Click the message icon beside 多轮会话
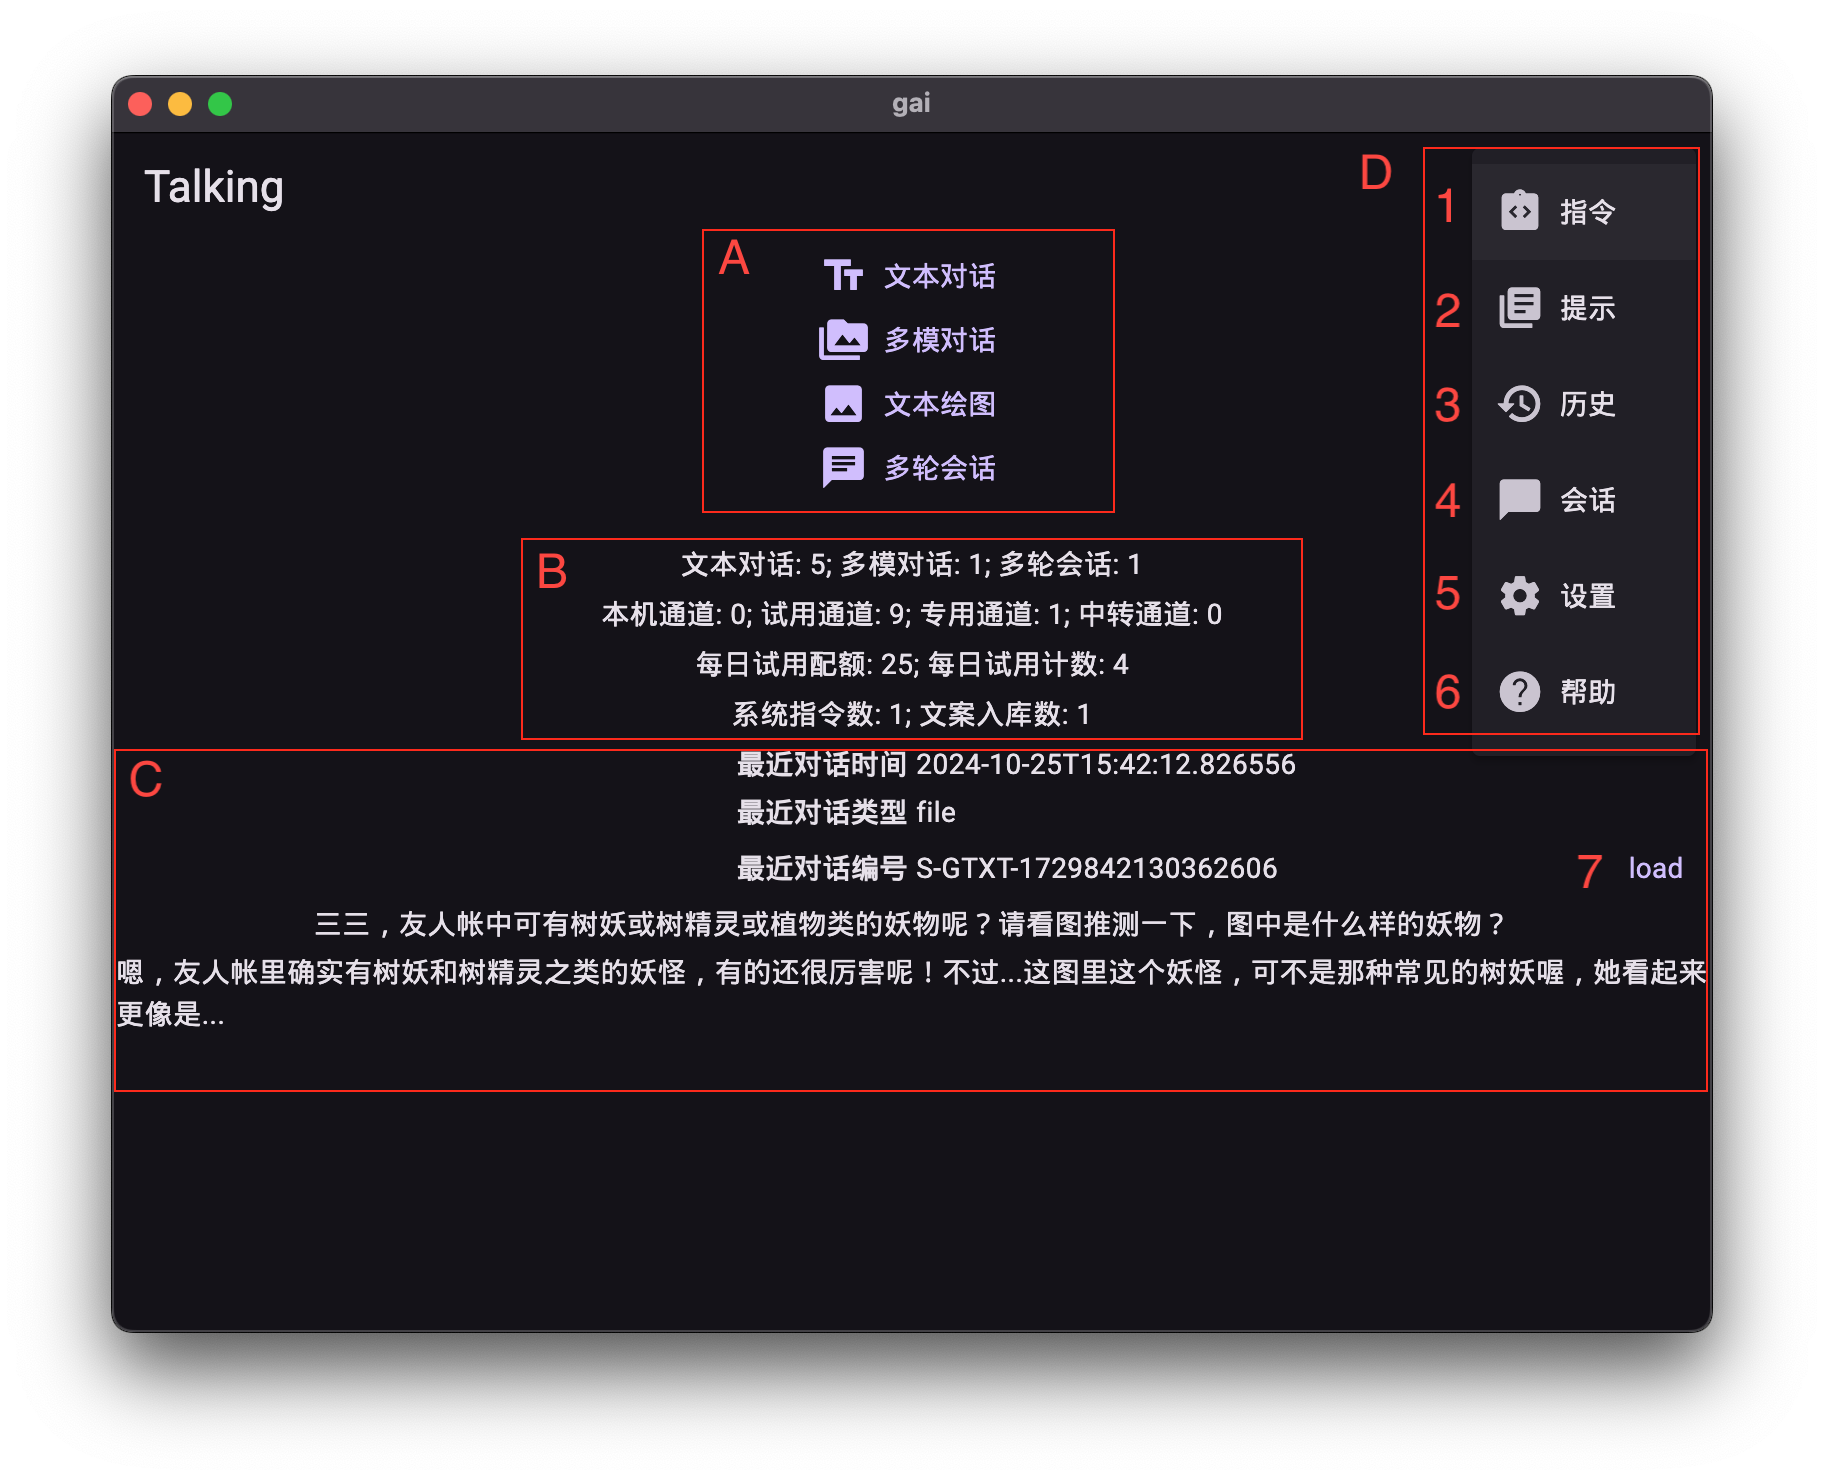Viewport: 1824px width, 1480px height. (842, 467)
